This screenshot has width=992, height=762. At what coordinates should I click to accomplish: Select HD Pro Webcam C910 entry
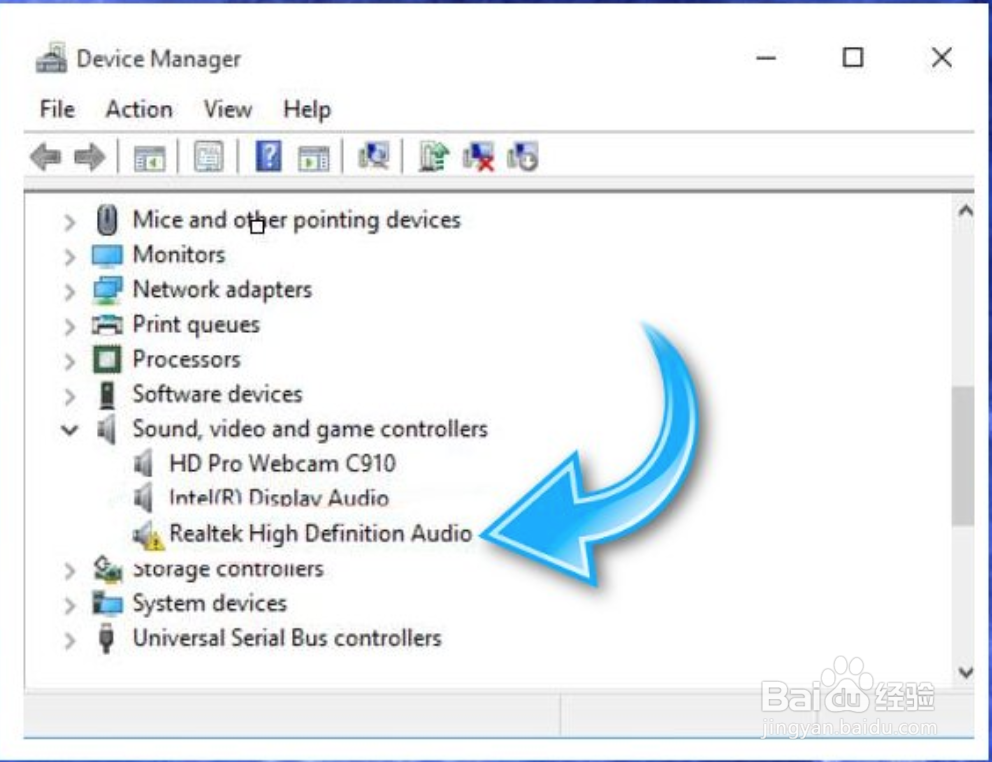click(282, 463)
